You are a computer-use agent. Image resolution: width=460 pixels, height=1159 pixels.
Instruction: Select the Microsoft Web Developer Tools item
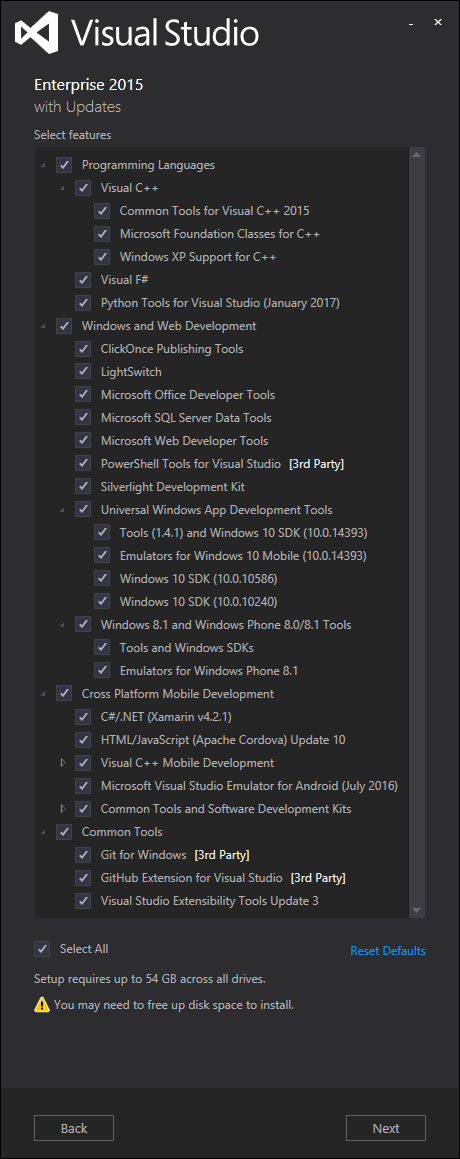point(184,441)
